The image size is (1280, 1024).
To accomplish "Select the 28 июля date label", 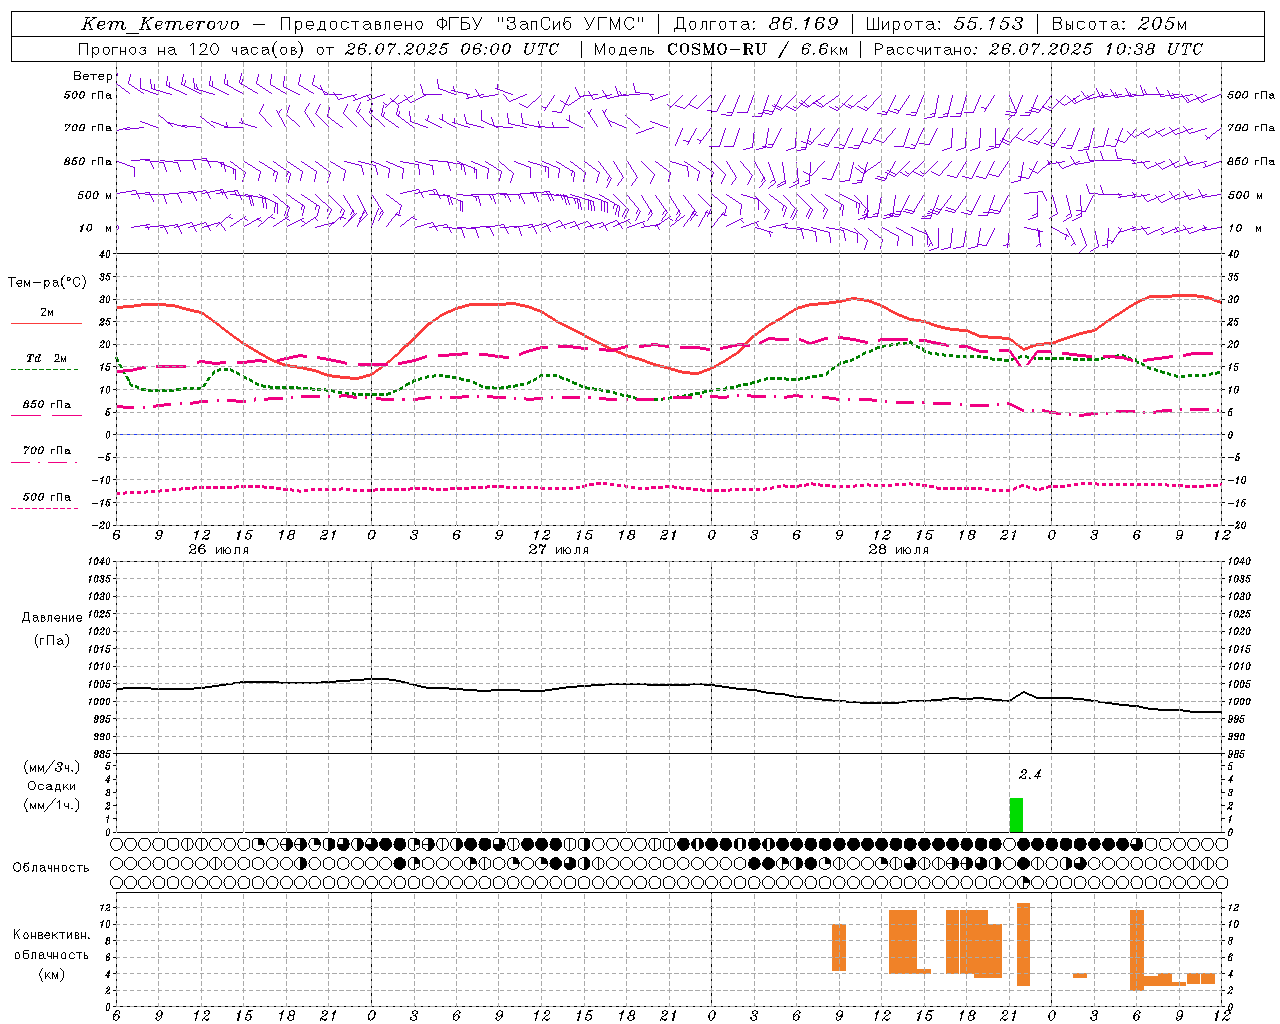I will (x=899, y=550).
